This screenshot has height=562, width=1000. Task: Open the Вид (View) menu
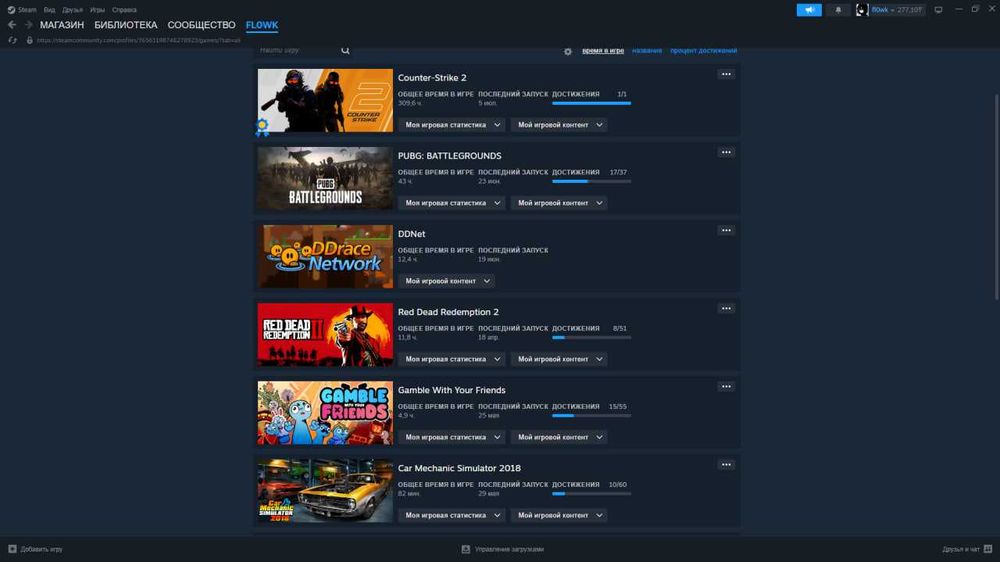pyautogui.click(x=49, y=10)
